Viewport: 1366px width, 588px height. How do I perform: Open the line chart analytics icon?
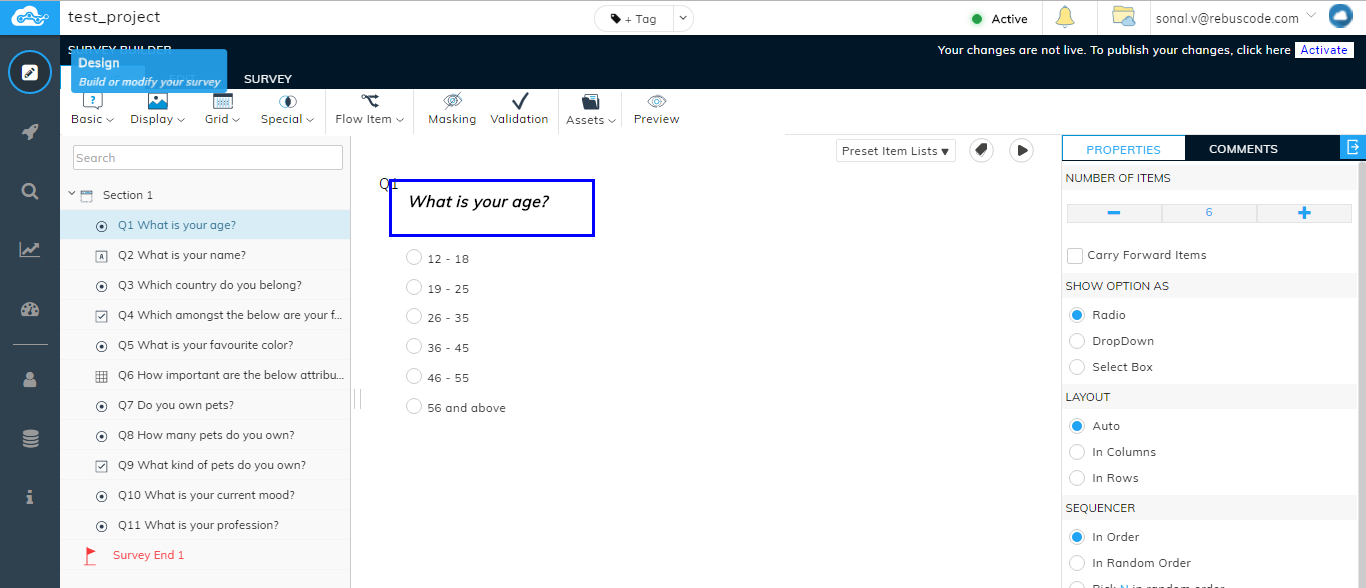30,250
